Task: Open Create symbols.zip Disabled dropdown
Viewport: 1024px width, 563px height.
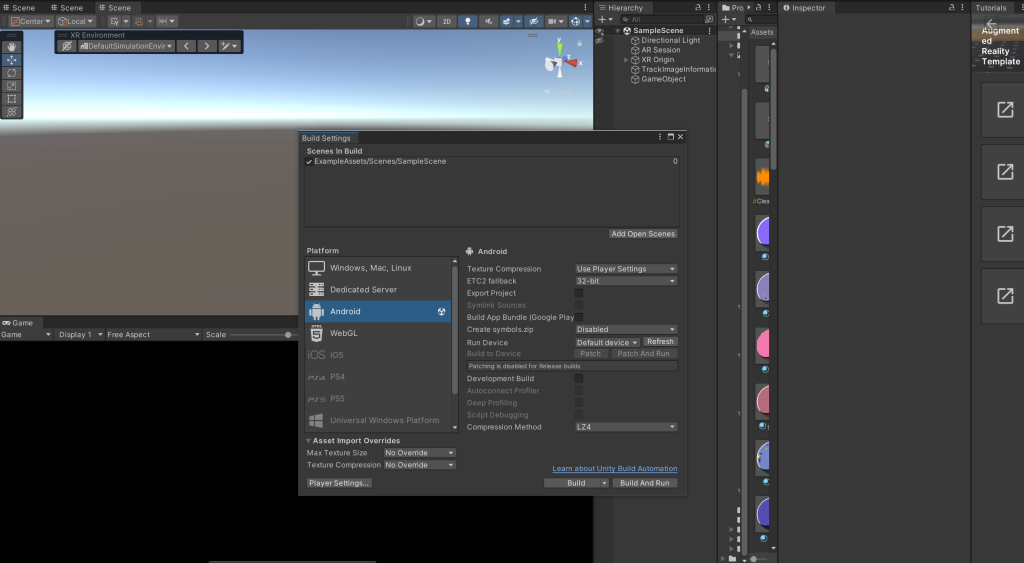Action: [626, 330]
